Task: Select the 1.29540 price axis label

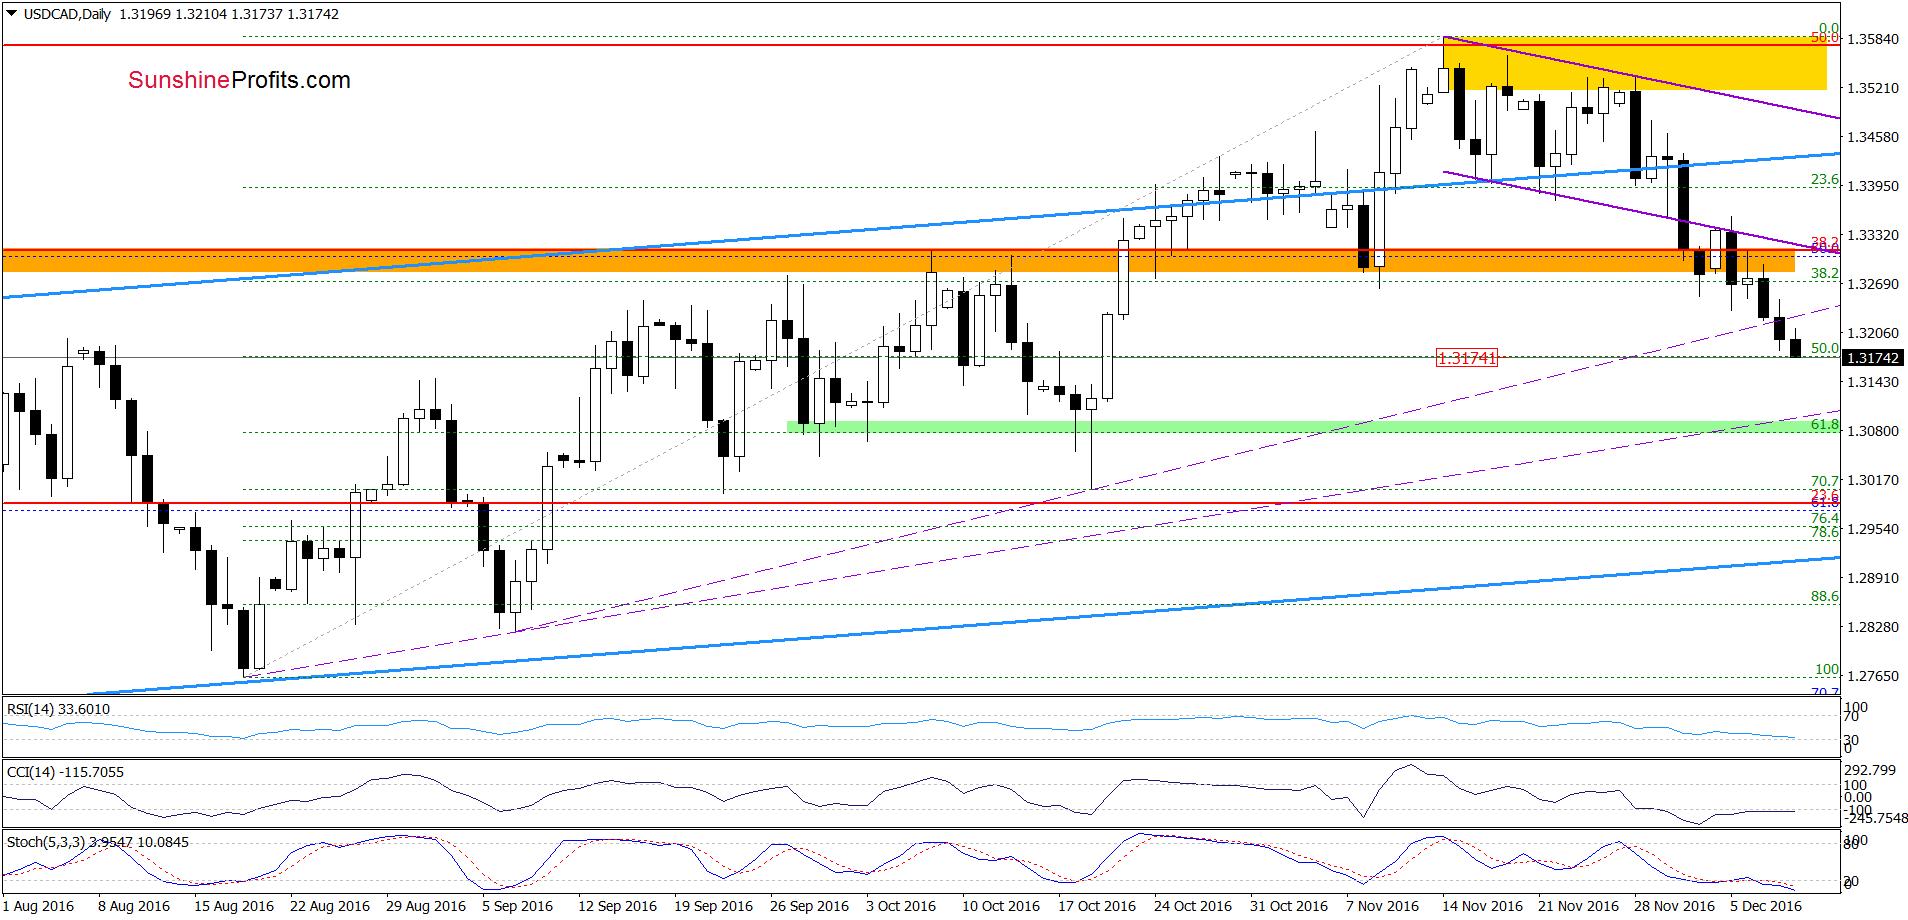Action: (1873, 529)
